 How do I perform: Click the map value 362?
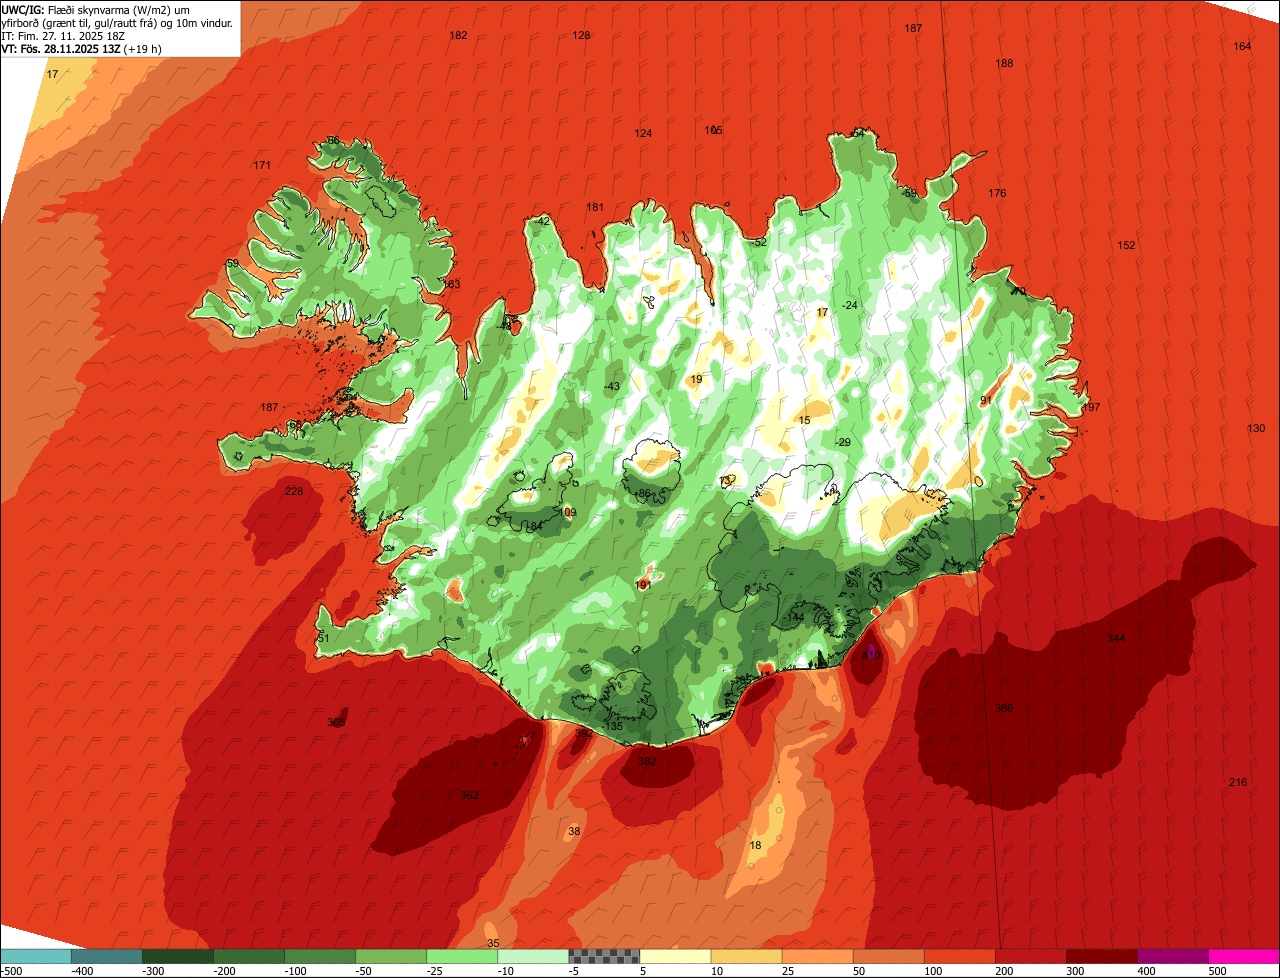(x=469, y=795)
